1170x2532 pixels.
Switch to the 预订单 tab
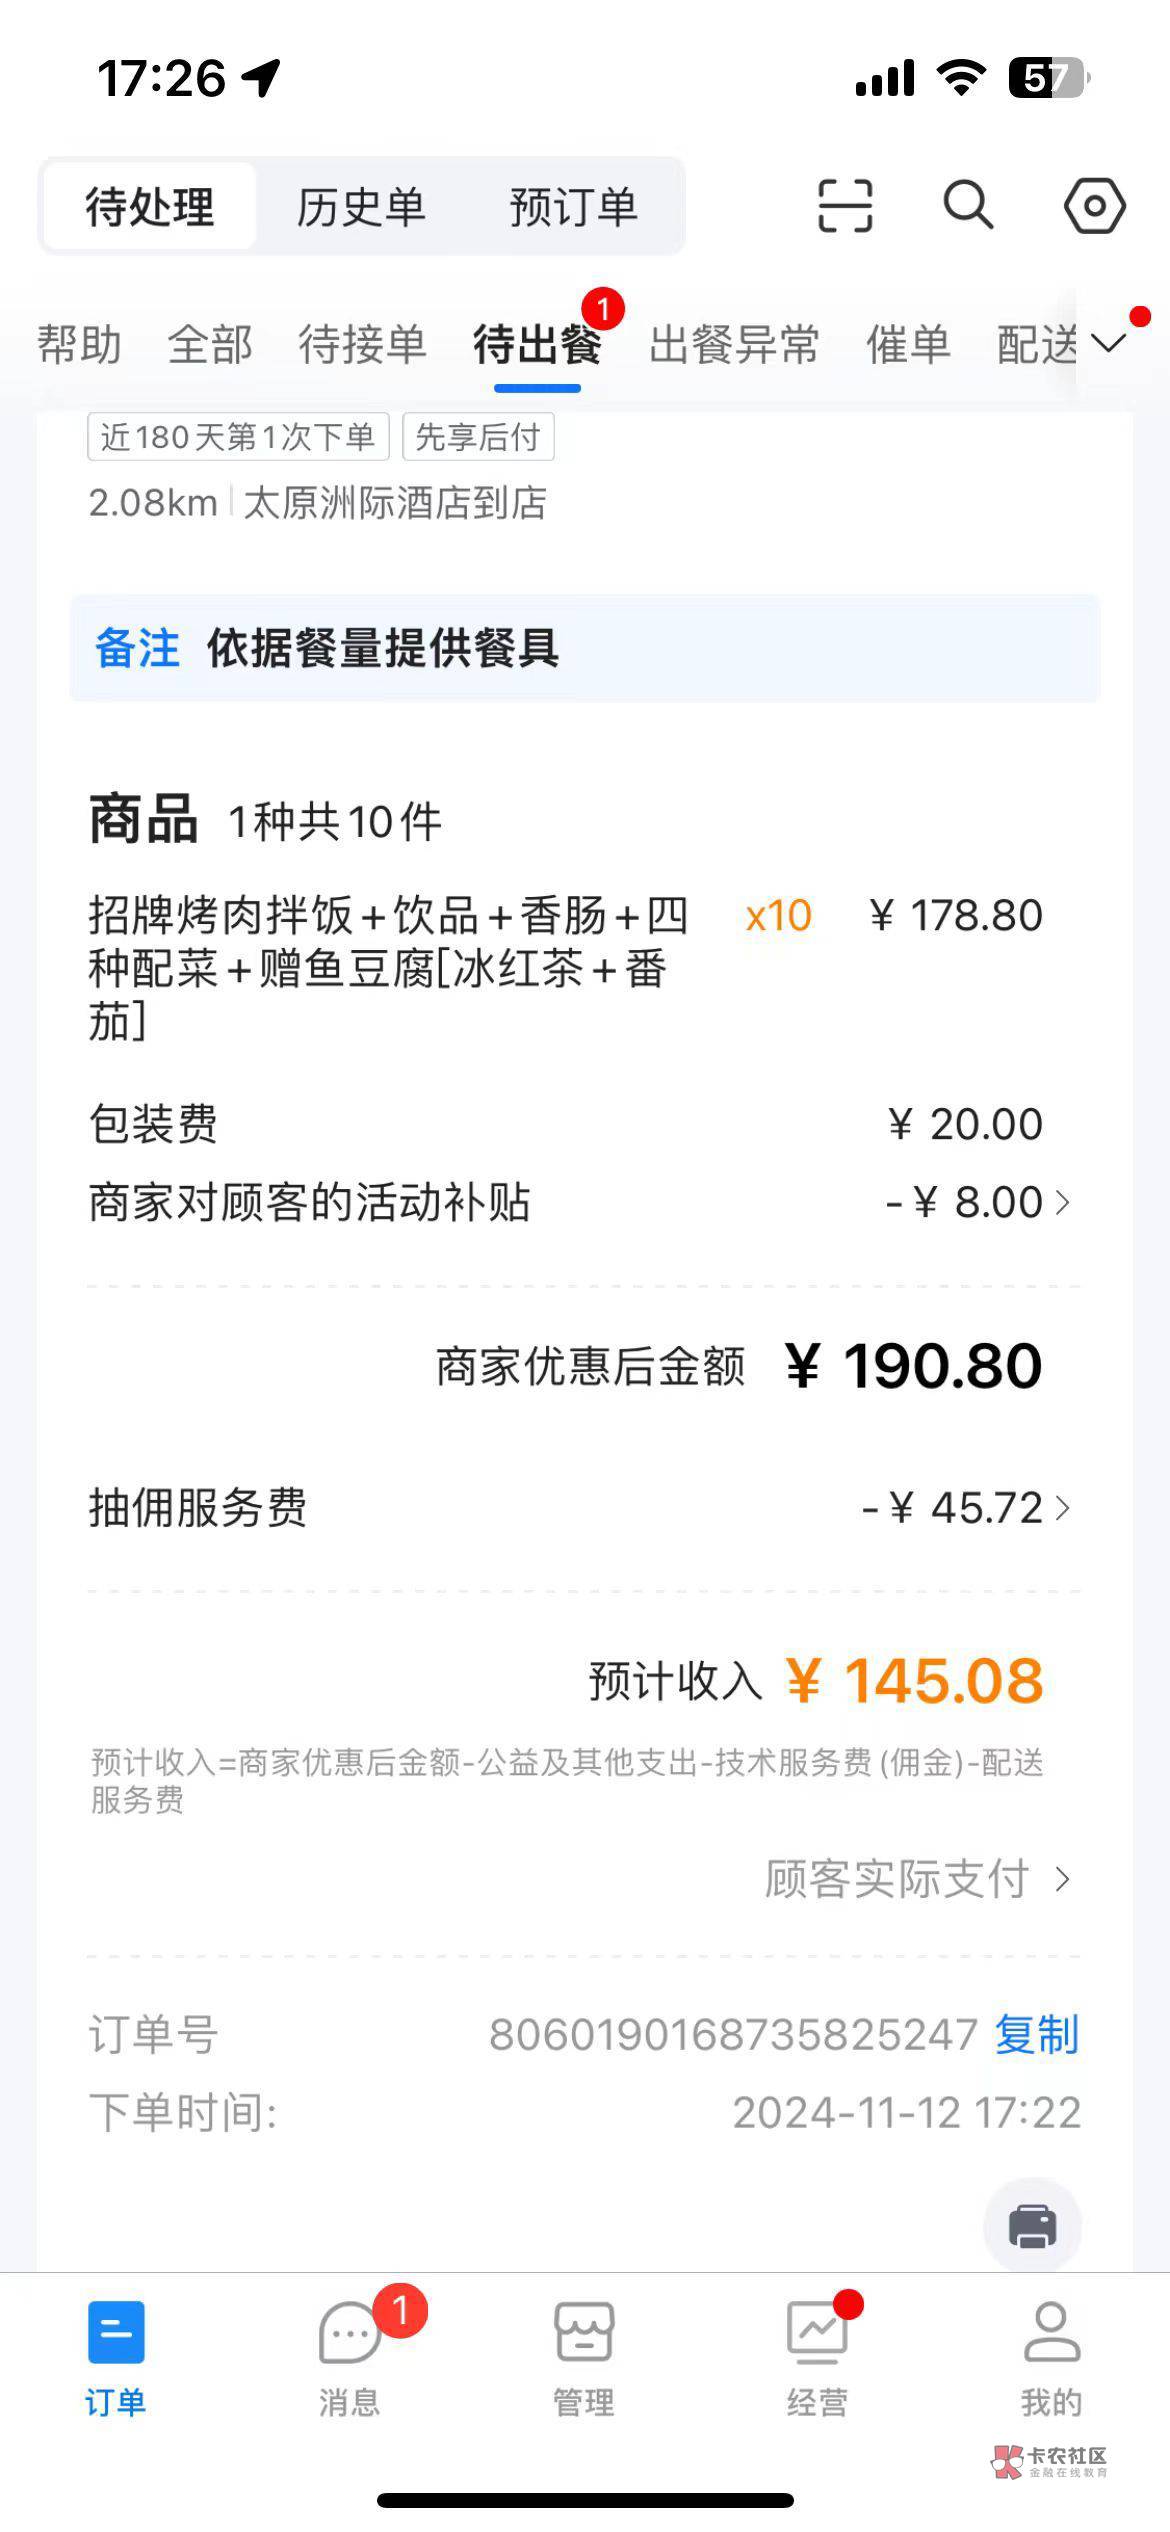[573, 207]
